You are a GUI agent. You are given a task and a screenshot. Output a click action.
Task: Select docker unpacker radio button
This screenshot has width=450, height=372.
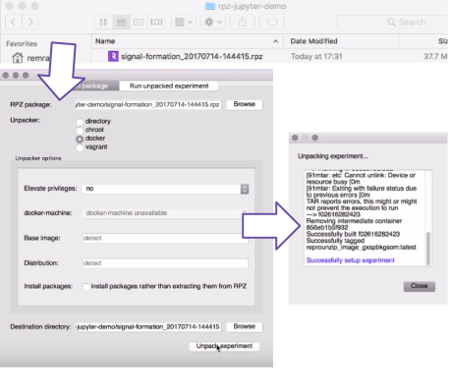click(x=80, y=139)
